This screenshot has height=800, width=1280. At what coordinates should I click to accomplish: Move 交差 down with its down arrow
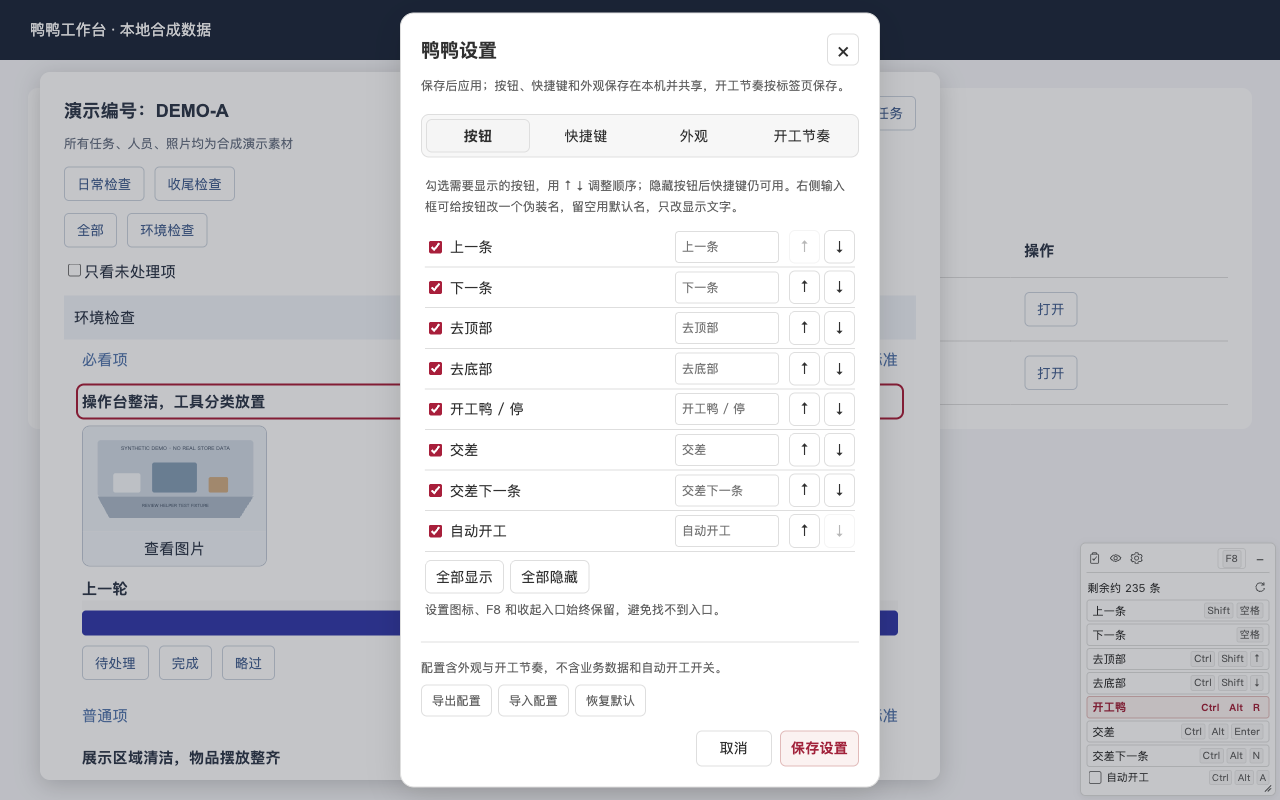(839, 450)
